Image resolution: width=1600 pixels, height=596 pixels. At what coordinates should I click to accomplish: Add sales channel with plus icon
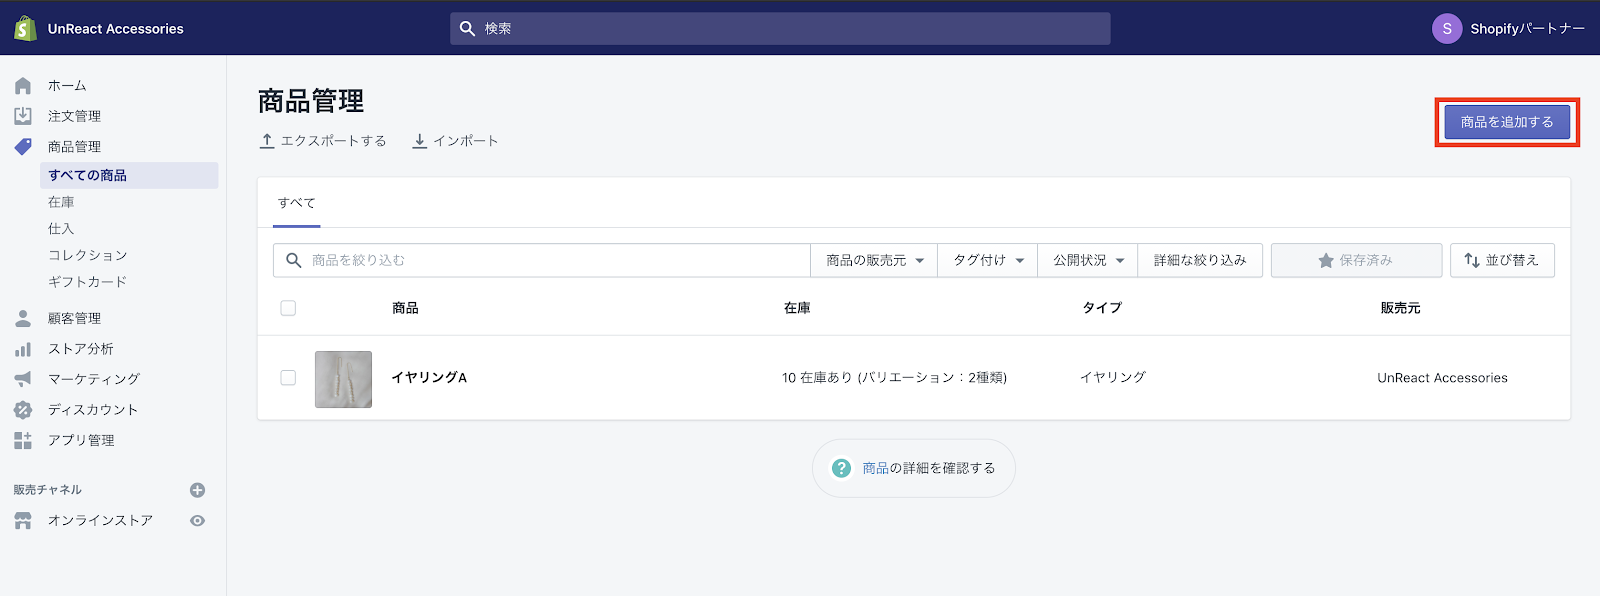tap(197, 490)
